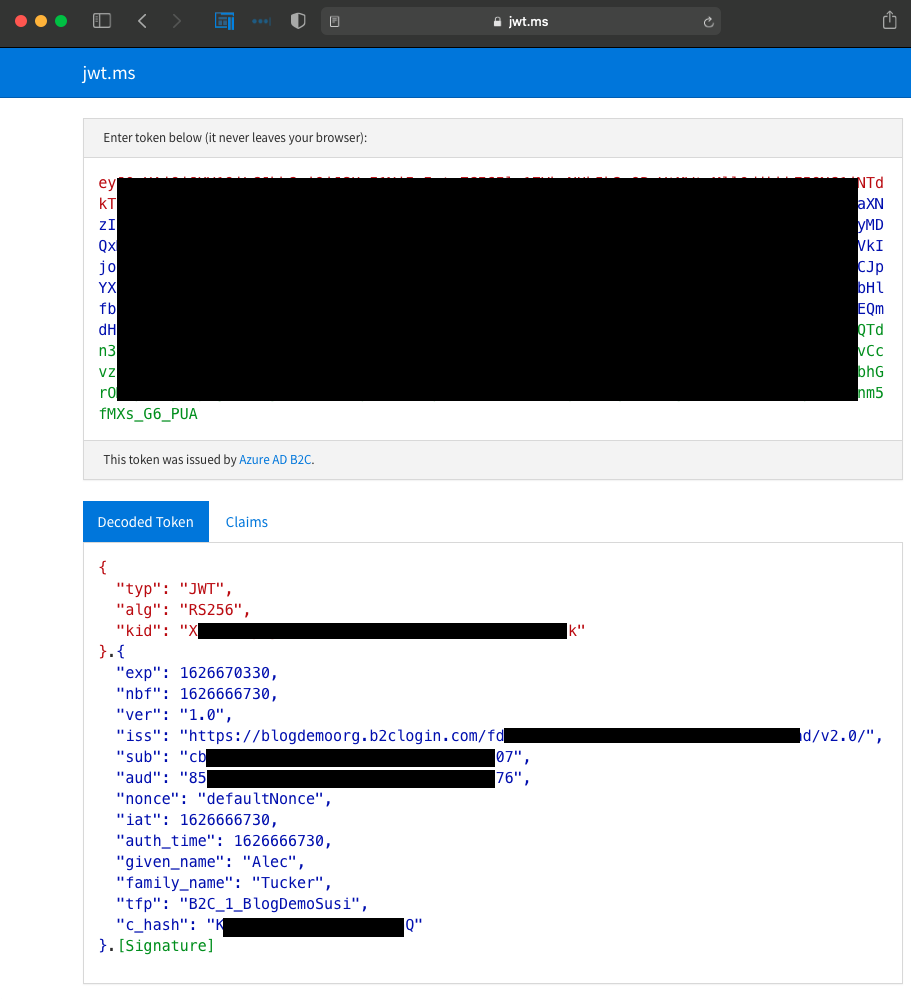The height and width of the screenshot is (999, 911).
Task: Select the "auth_time" claim line
Action: point(224,841)
